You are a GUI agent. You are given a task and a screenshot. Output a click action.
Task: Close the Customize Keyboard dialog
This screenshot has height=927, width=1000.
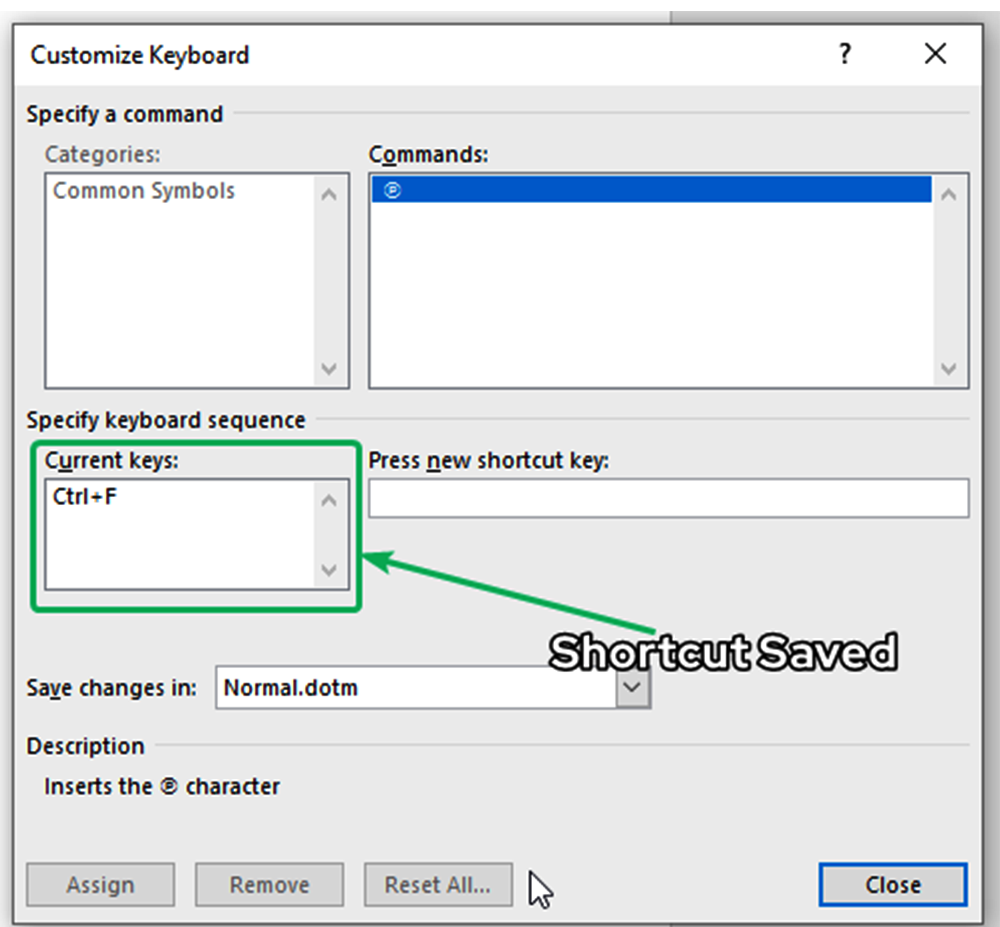(891, 885)
